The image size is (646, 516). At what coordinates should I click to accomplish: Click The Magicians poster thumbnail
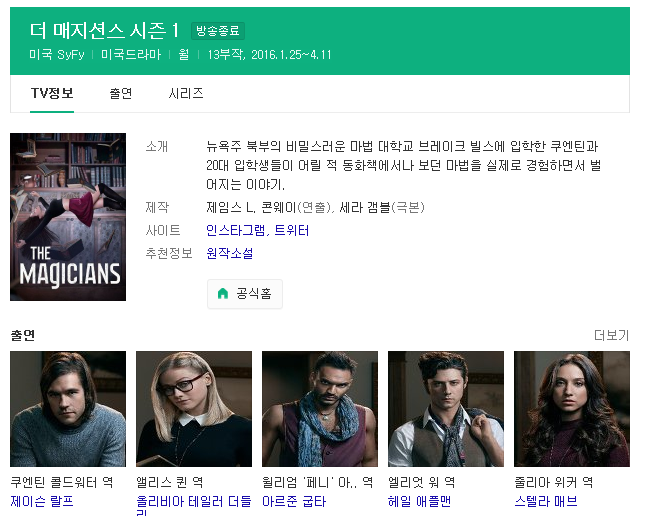pyautogui.click(x=68, y=217)
